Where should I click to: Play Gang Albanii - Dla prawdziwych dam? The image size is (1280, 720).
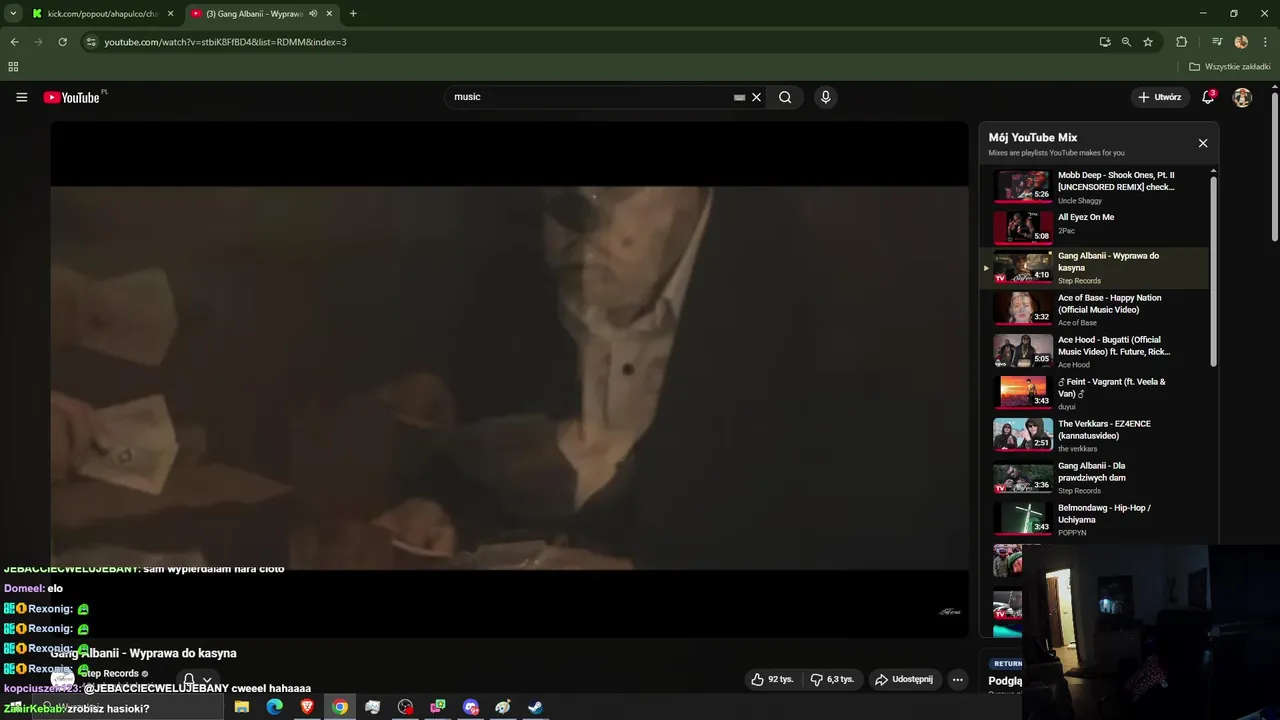(1095, 477)
